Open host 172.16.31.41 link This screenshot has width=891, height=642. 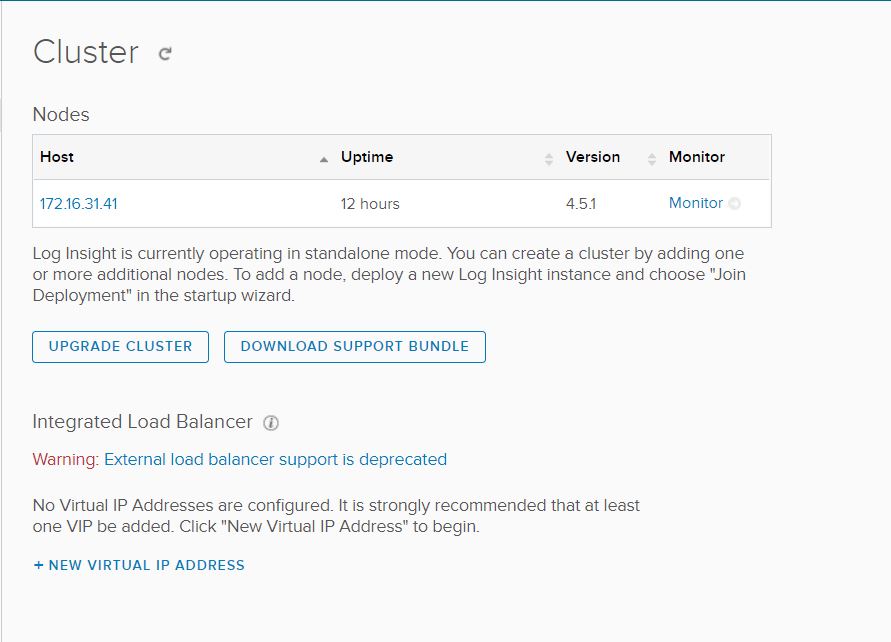click(78, 203)
